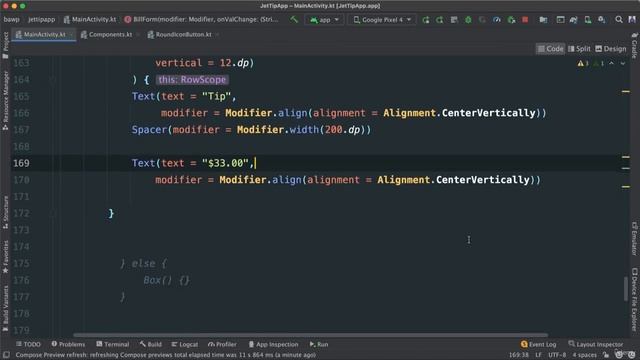Open the Gradle tool window

pyautogui.click(x=634, y=46)
